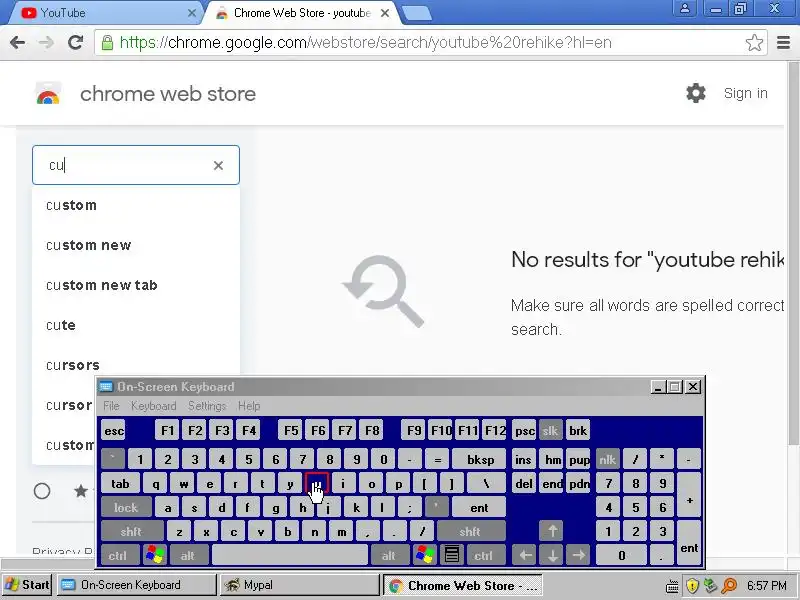Click the down arrow key on on-screen keyboard
The width and height of the screenshot is (800, 600).
click(552, 555)
